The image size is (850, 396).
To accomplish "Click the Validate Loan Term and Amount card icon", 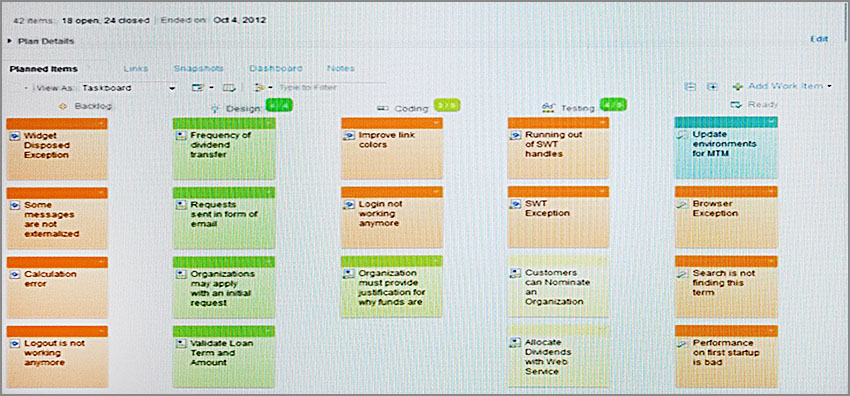I will point(181,343).
